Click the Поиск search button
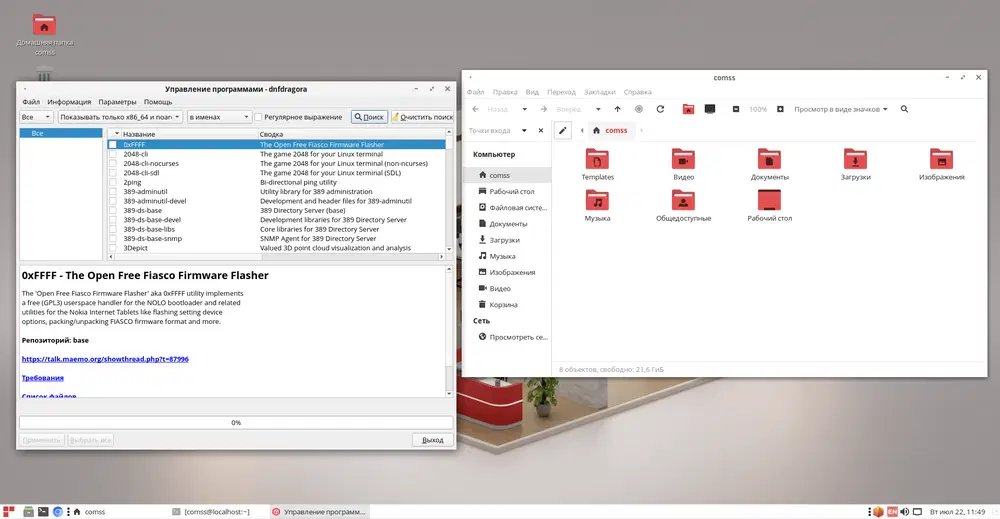This screenshot has height=519, width=1000. click(369, 117)
